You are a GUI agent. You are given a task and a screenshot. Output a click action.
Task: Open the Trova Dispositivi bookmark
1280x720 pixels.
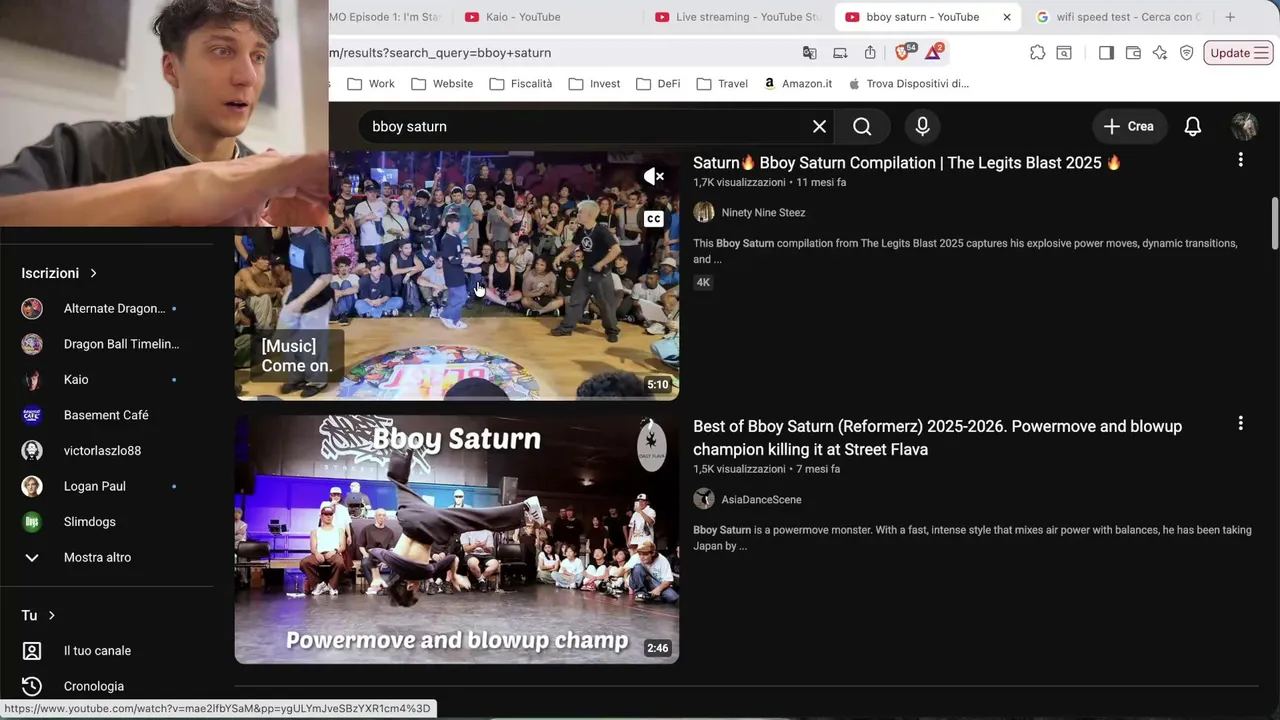[x=909, y=84]
